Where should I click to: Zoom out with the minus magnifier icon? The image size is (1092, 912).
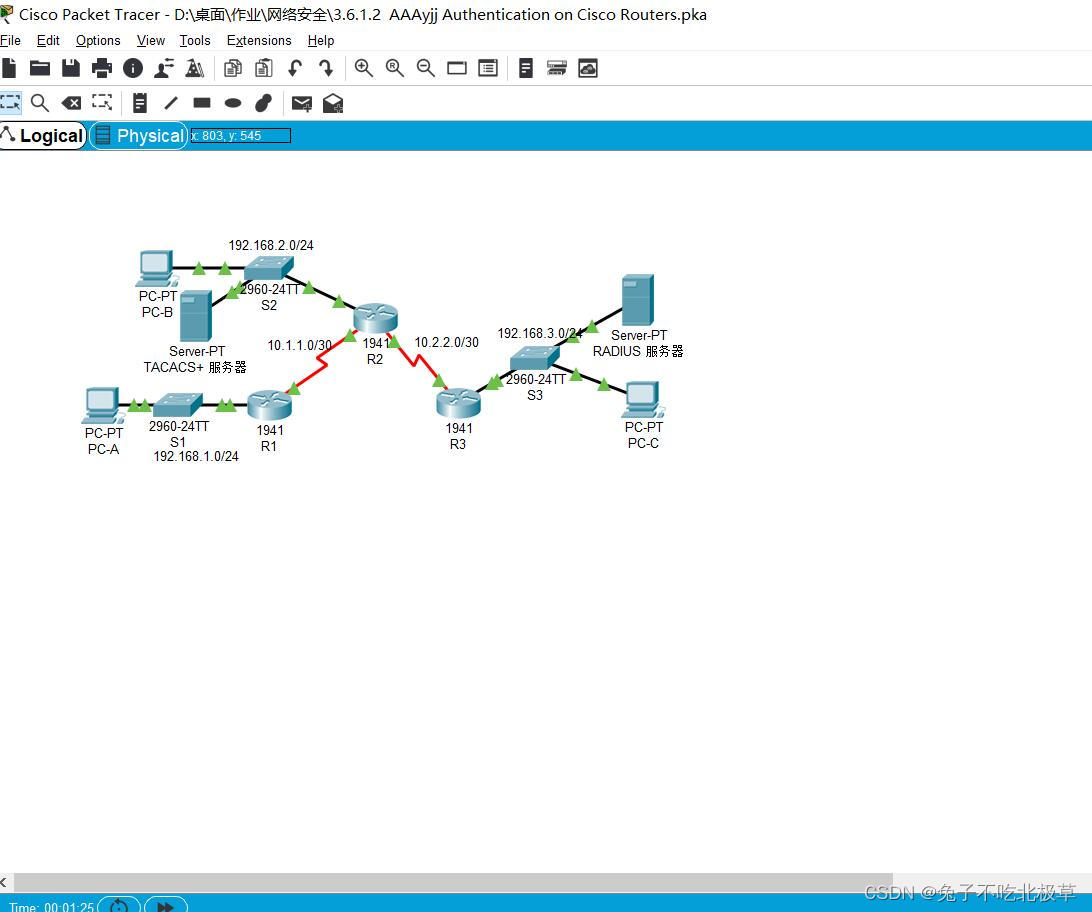point(426,68)
